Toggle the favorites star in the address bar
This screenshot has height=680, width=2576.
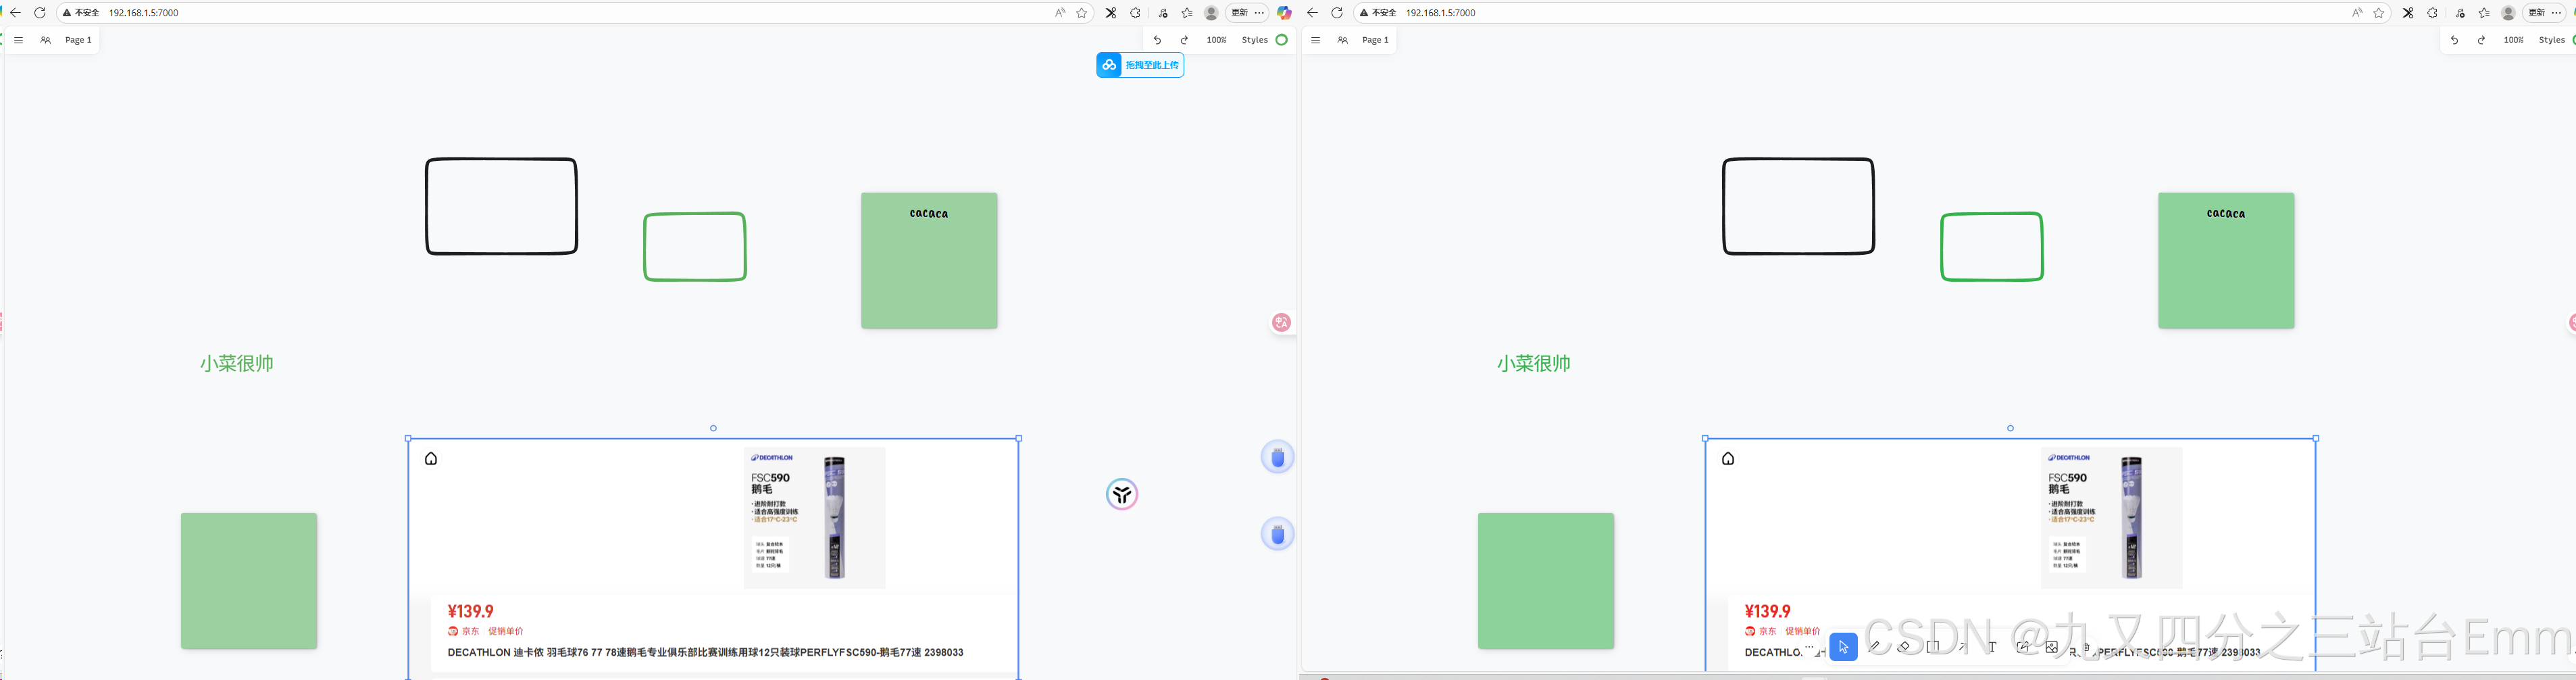coord(1082,13)
